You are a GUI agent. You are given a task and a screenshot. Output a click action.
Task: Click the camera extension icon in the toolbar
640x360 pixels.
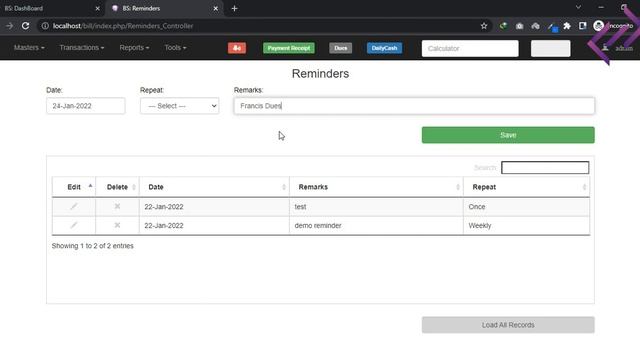[519, 26]
